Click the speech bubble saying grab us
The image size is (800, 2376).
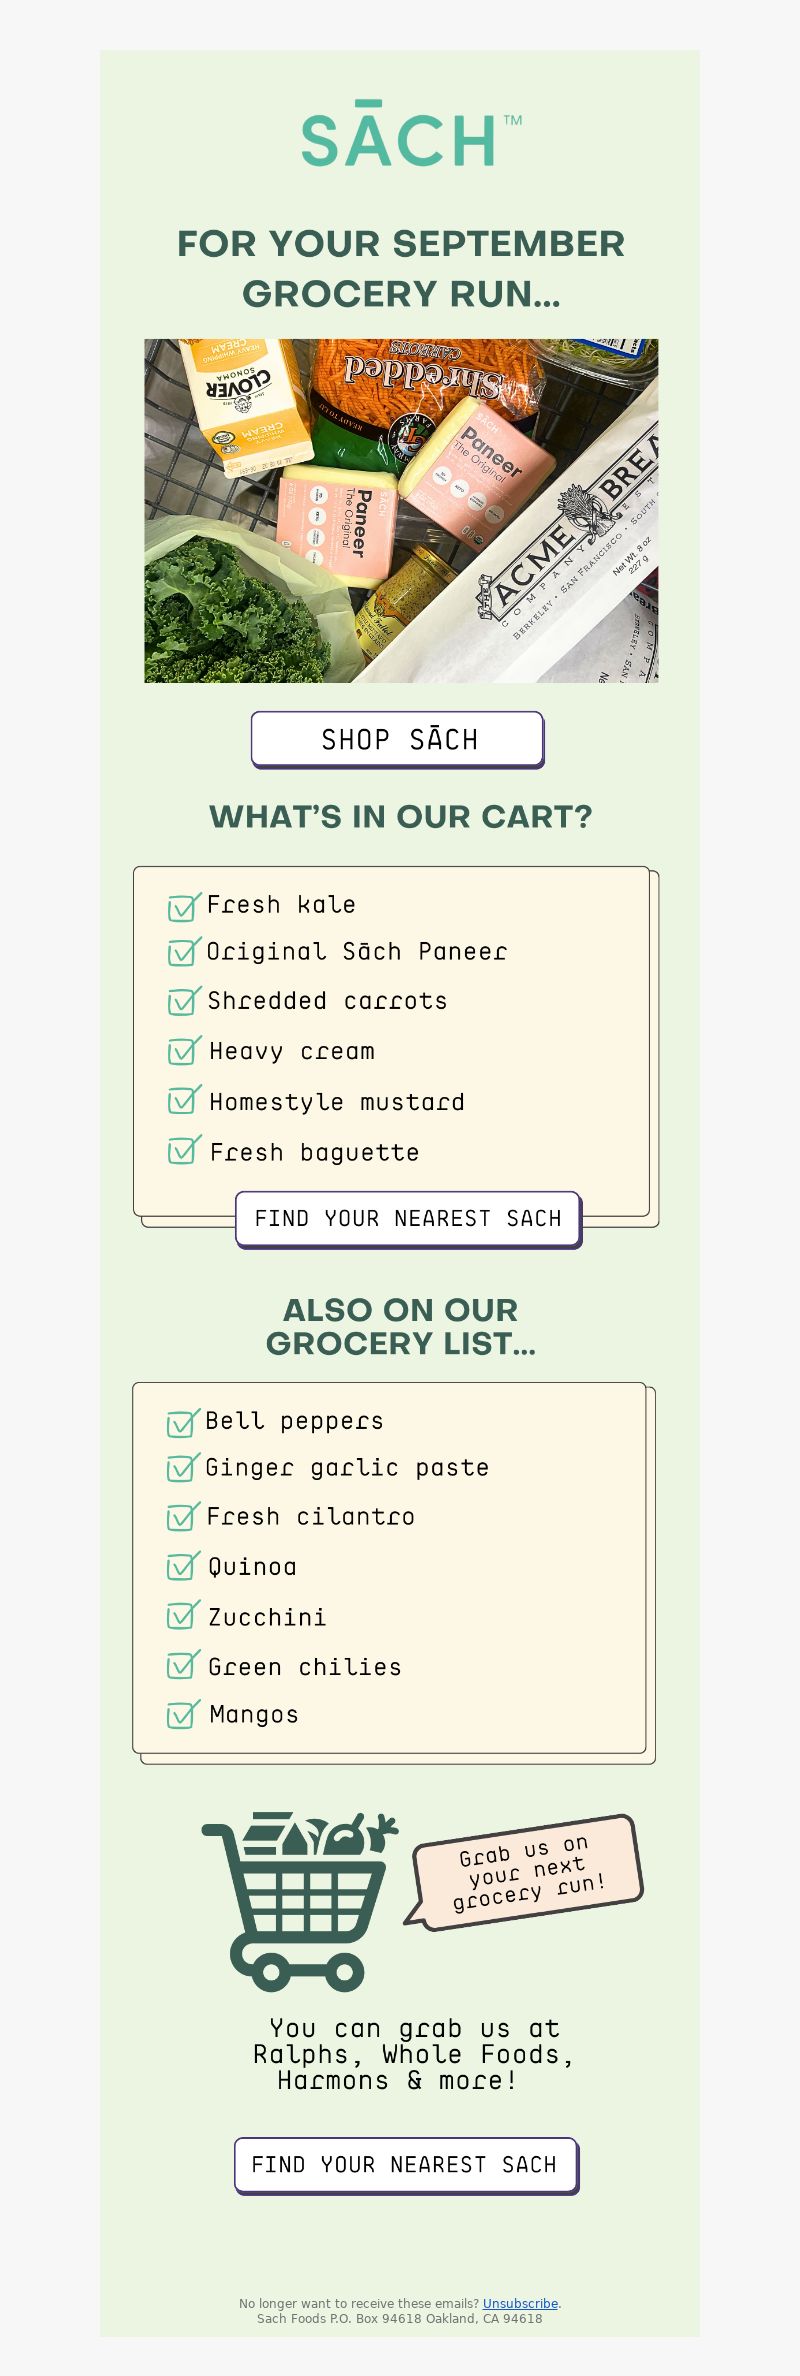click(x=525, y=1871)
